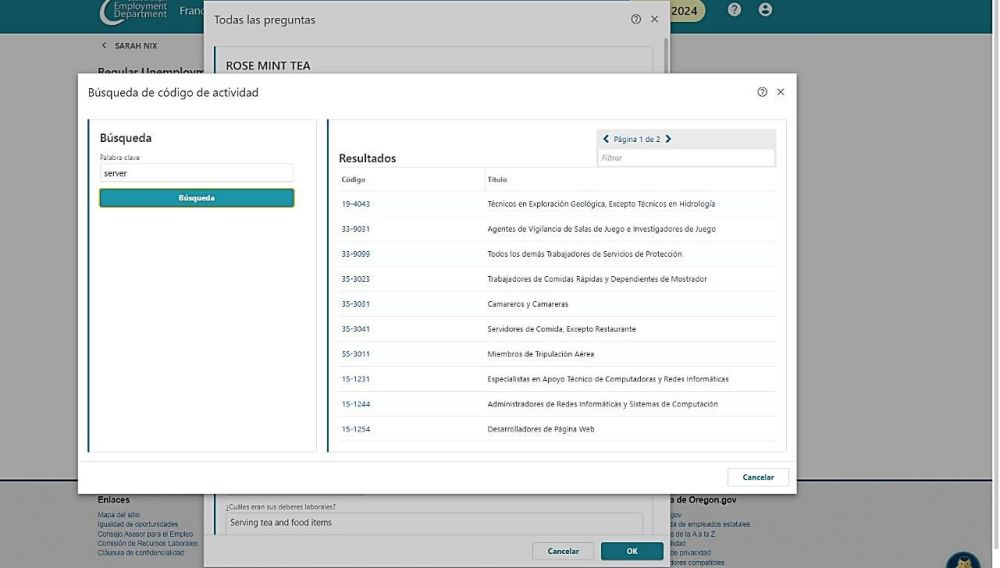Click the previous page arrow in results
Screen dimensions: 1000x568
[x=606, y=139]
